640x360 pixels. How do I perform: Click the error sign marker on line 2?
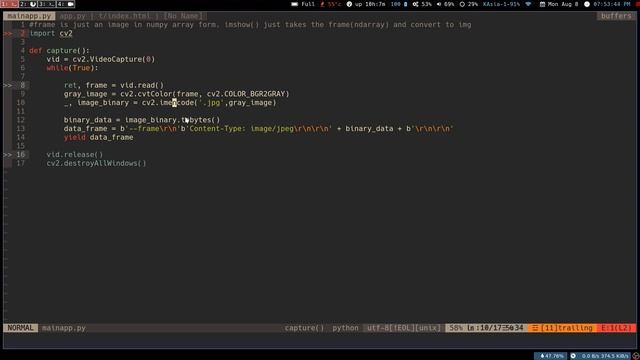pyautogui.click(x=8, y=33)
